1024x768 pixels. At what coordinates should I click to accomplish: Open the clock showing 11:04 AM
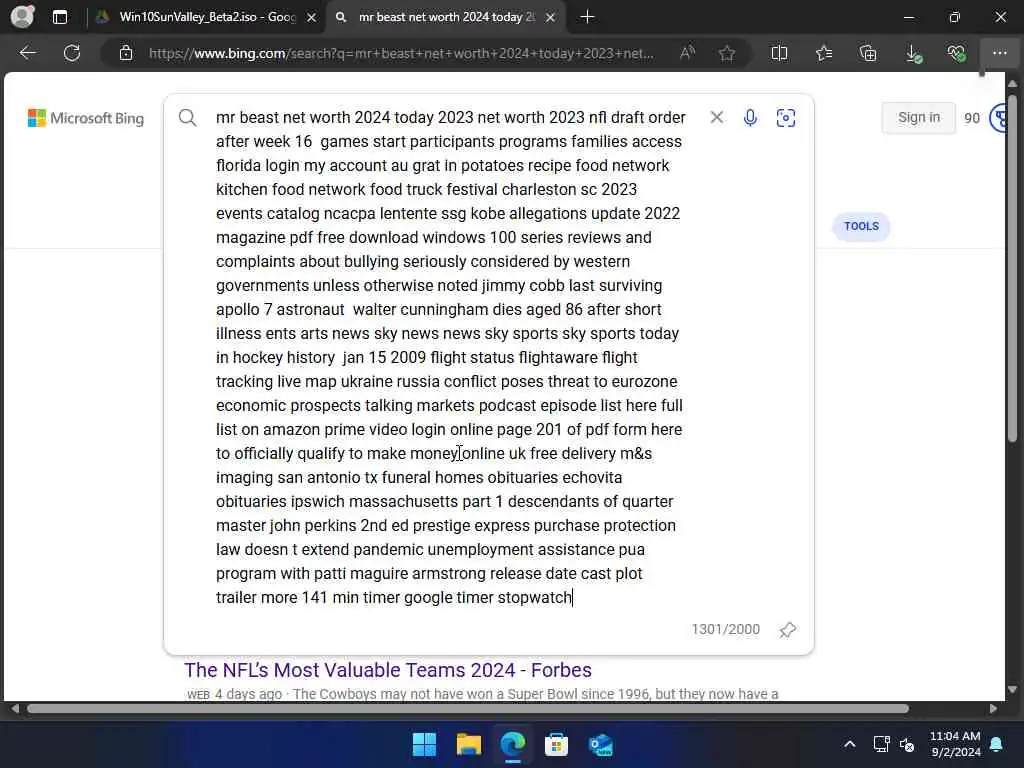(x=955, y=744)
